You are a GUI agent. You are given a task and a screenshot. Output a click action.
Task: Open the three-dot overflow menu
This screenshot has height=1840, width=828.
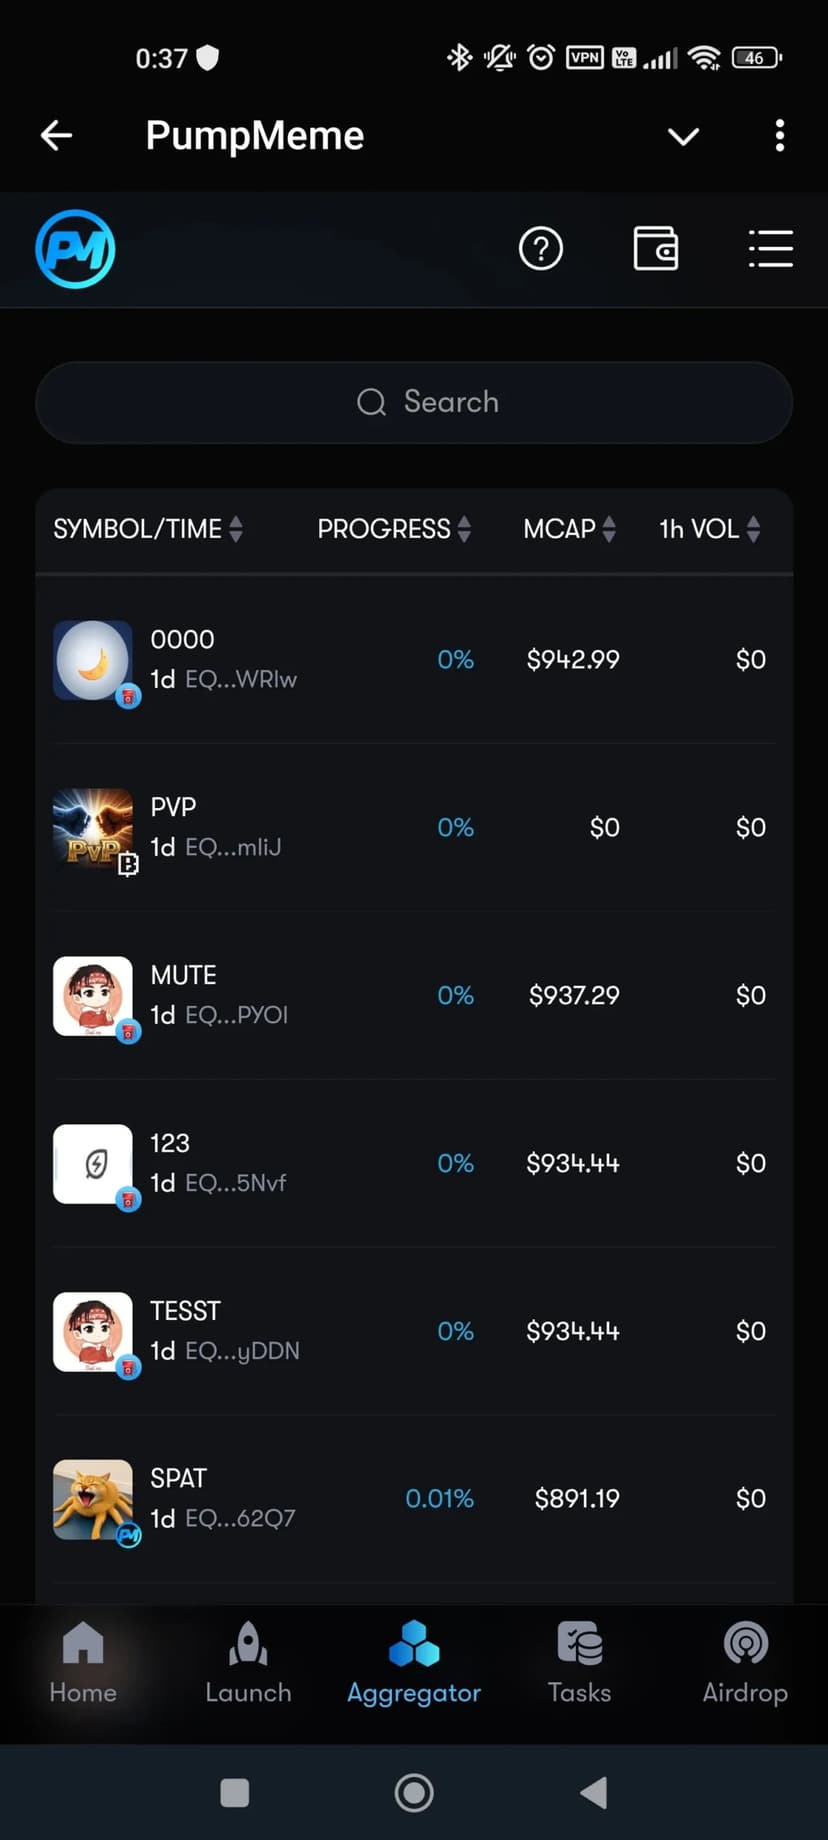pyautogui.click(x=779, y=136)
